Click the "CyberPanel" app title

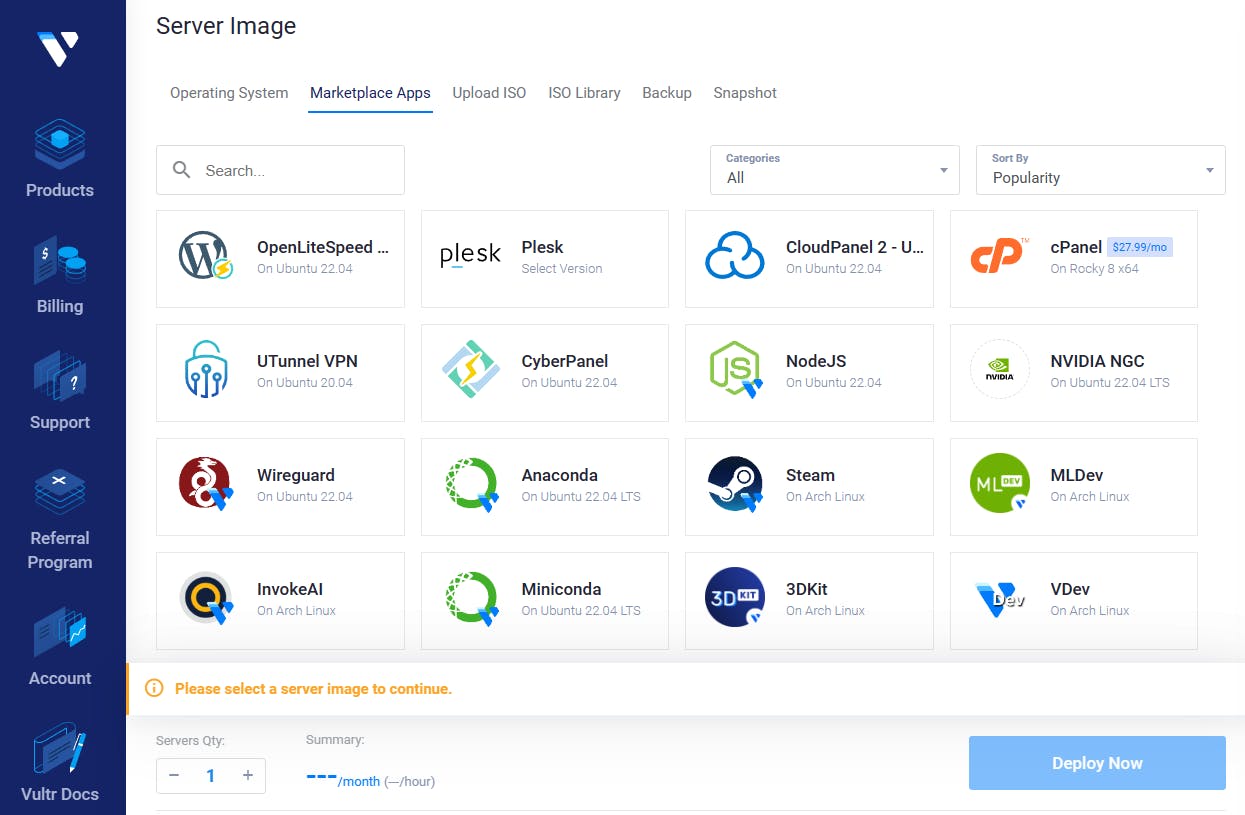[x=565, y=361]
